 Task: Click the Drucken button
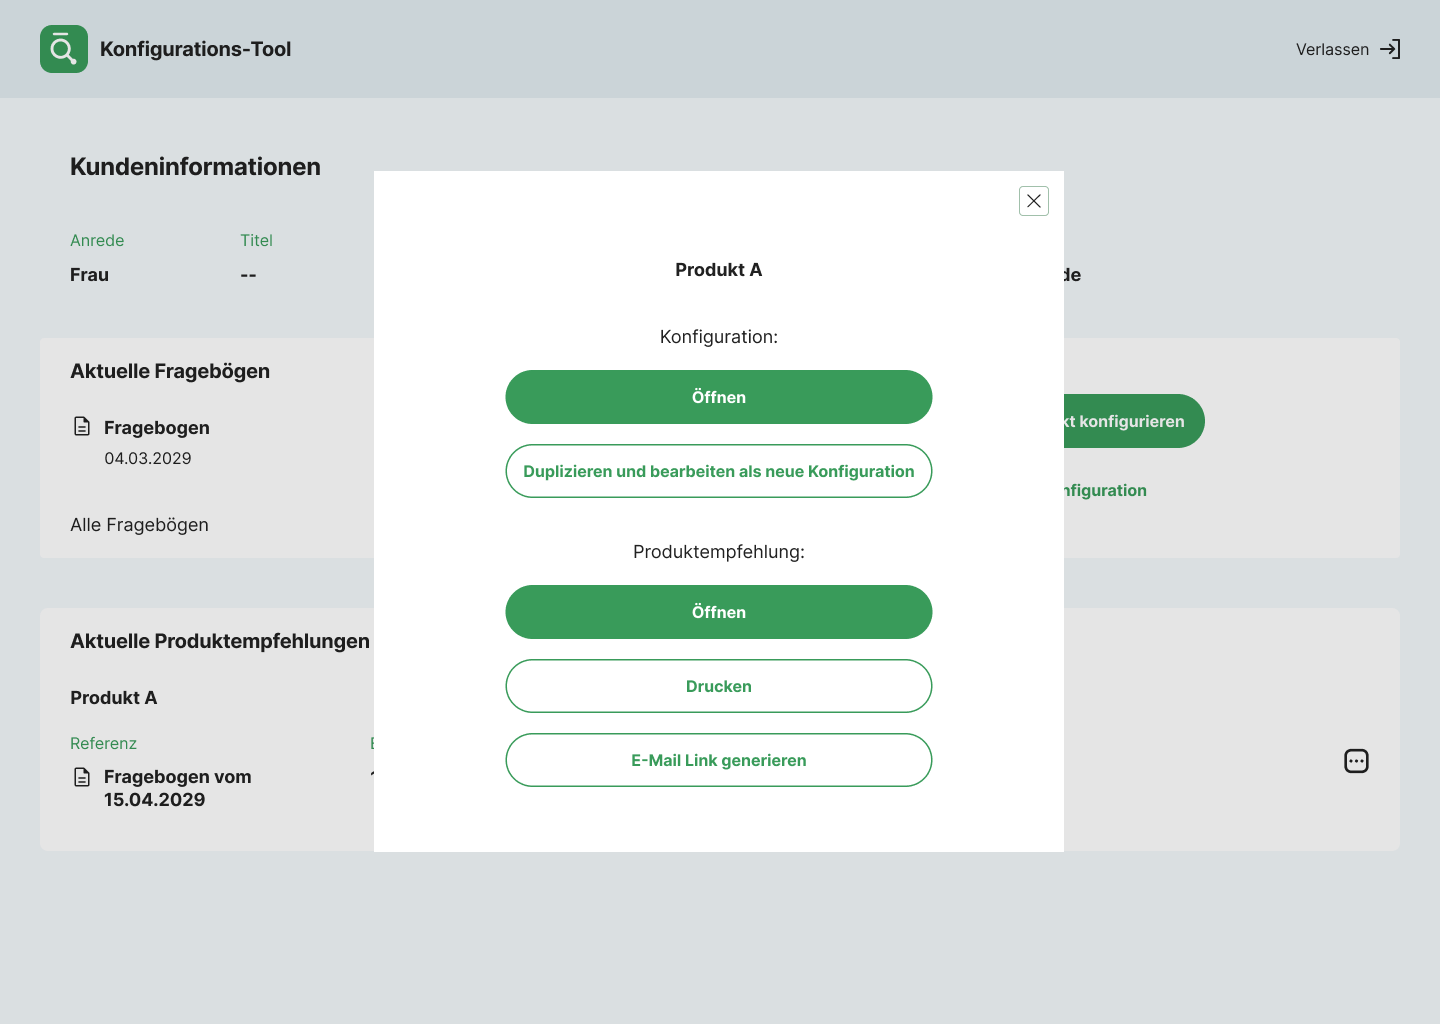point(719,686)
